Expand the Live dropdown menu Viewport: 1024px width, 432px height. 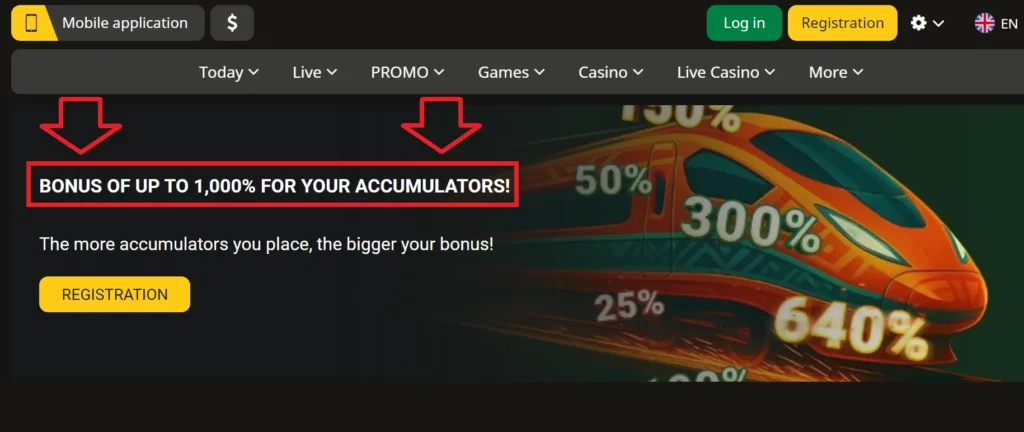click(x=315, y=72)
